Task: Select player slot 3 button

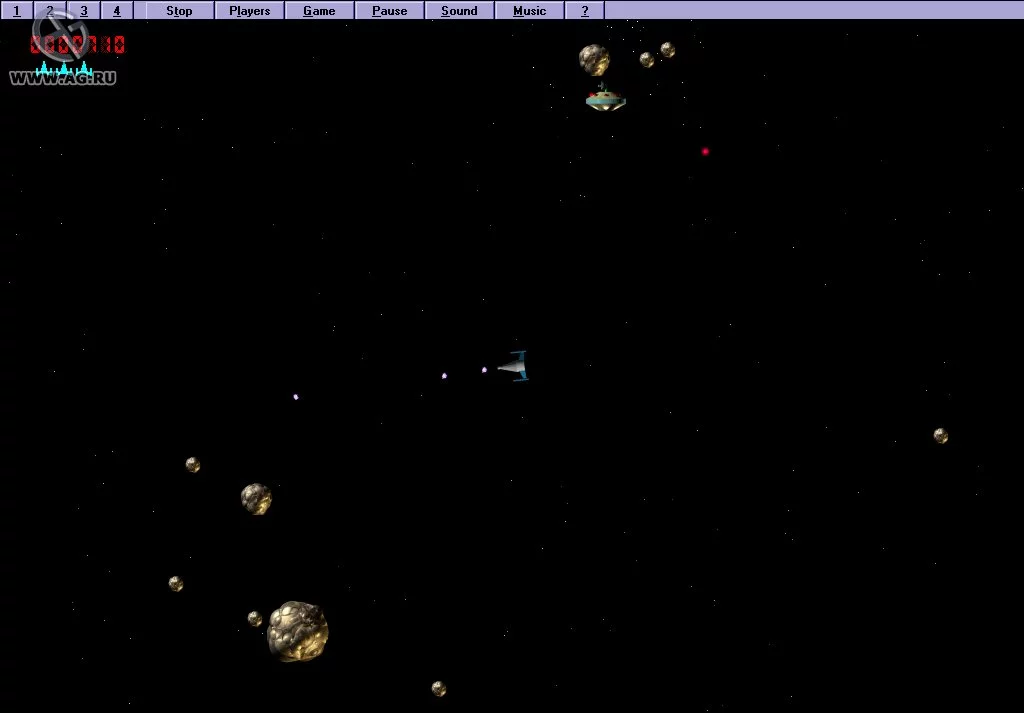Action: [84, 10]
